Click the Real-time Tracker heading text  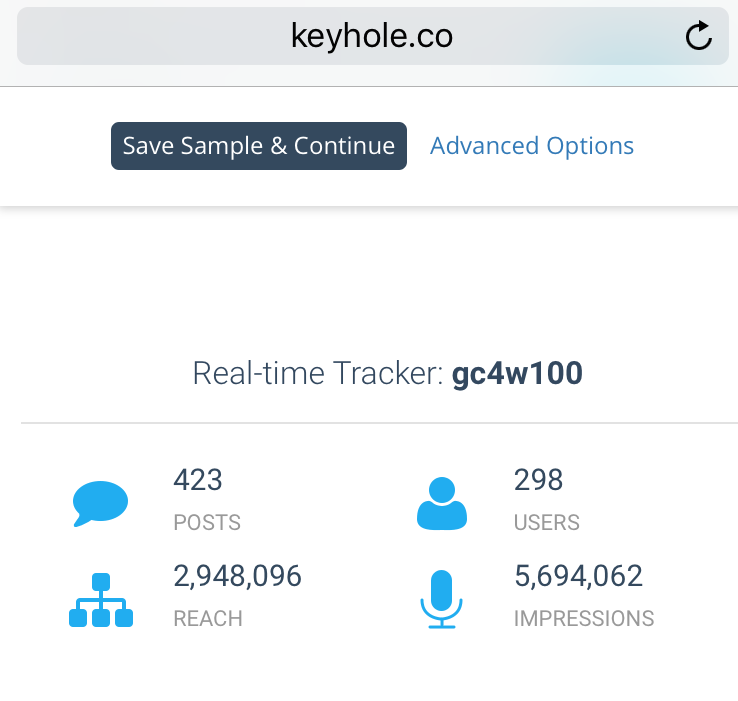318,374
